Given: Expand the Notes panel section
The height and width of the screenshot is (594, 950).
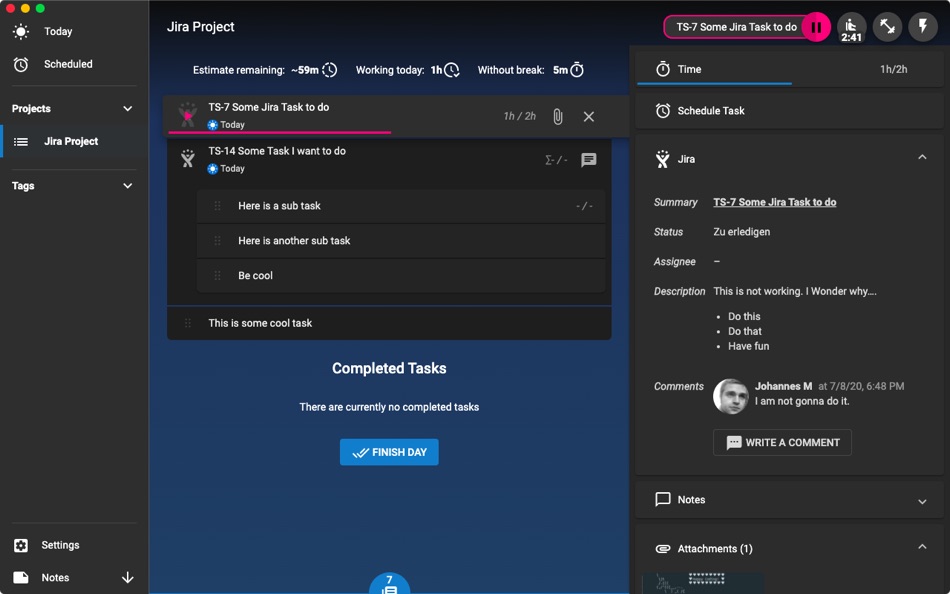Looking at the screenshot, I should pos(922,501).
